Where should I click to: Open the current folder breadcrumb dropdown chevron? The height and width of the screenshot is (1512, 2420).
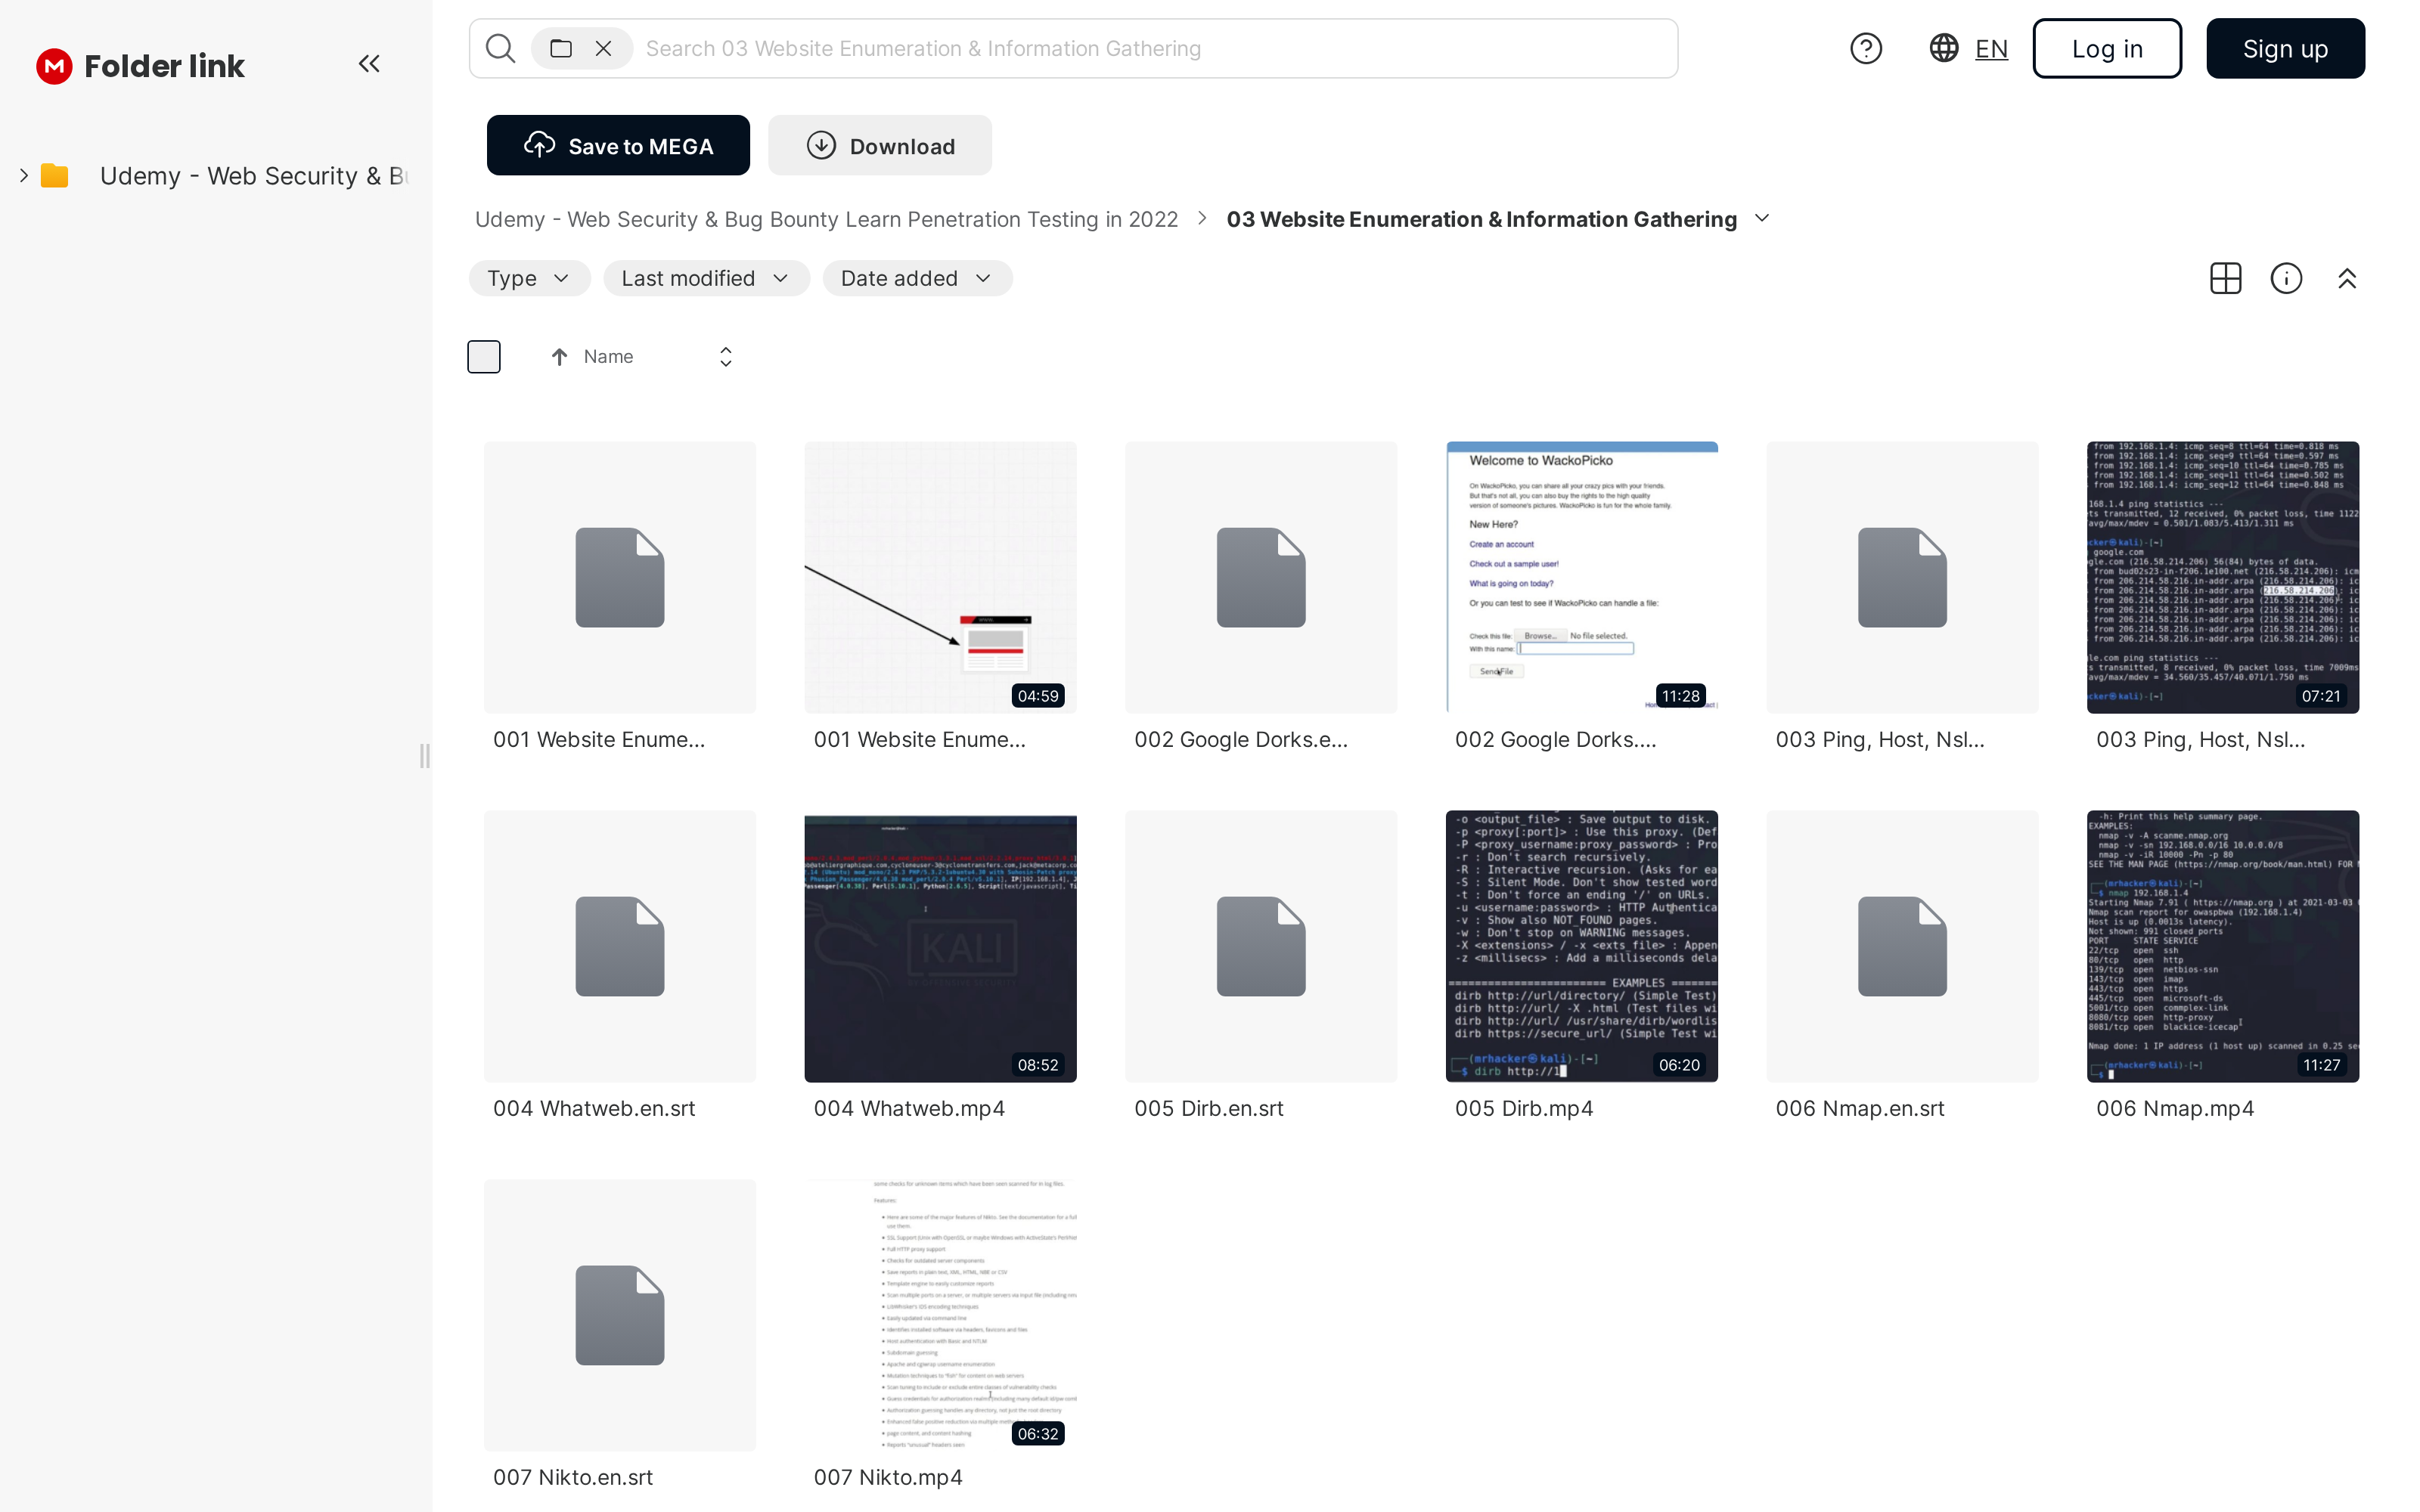[x=1762, y=219]
